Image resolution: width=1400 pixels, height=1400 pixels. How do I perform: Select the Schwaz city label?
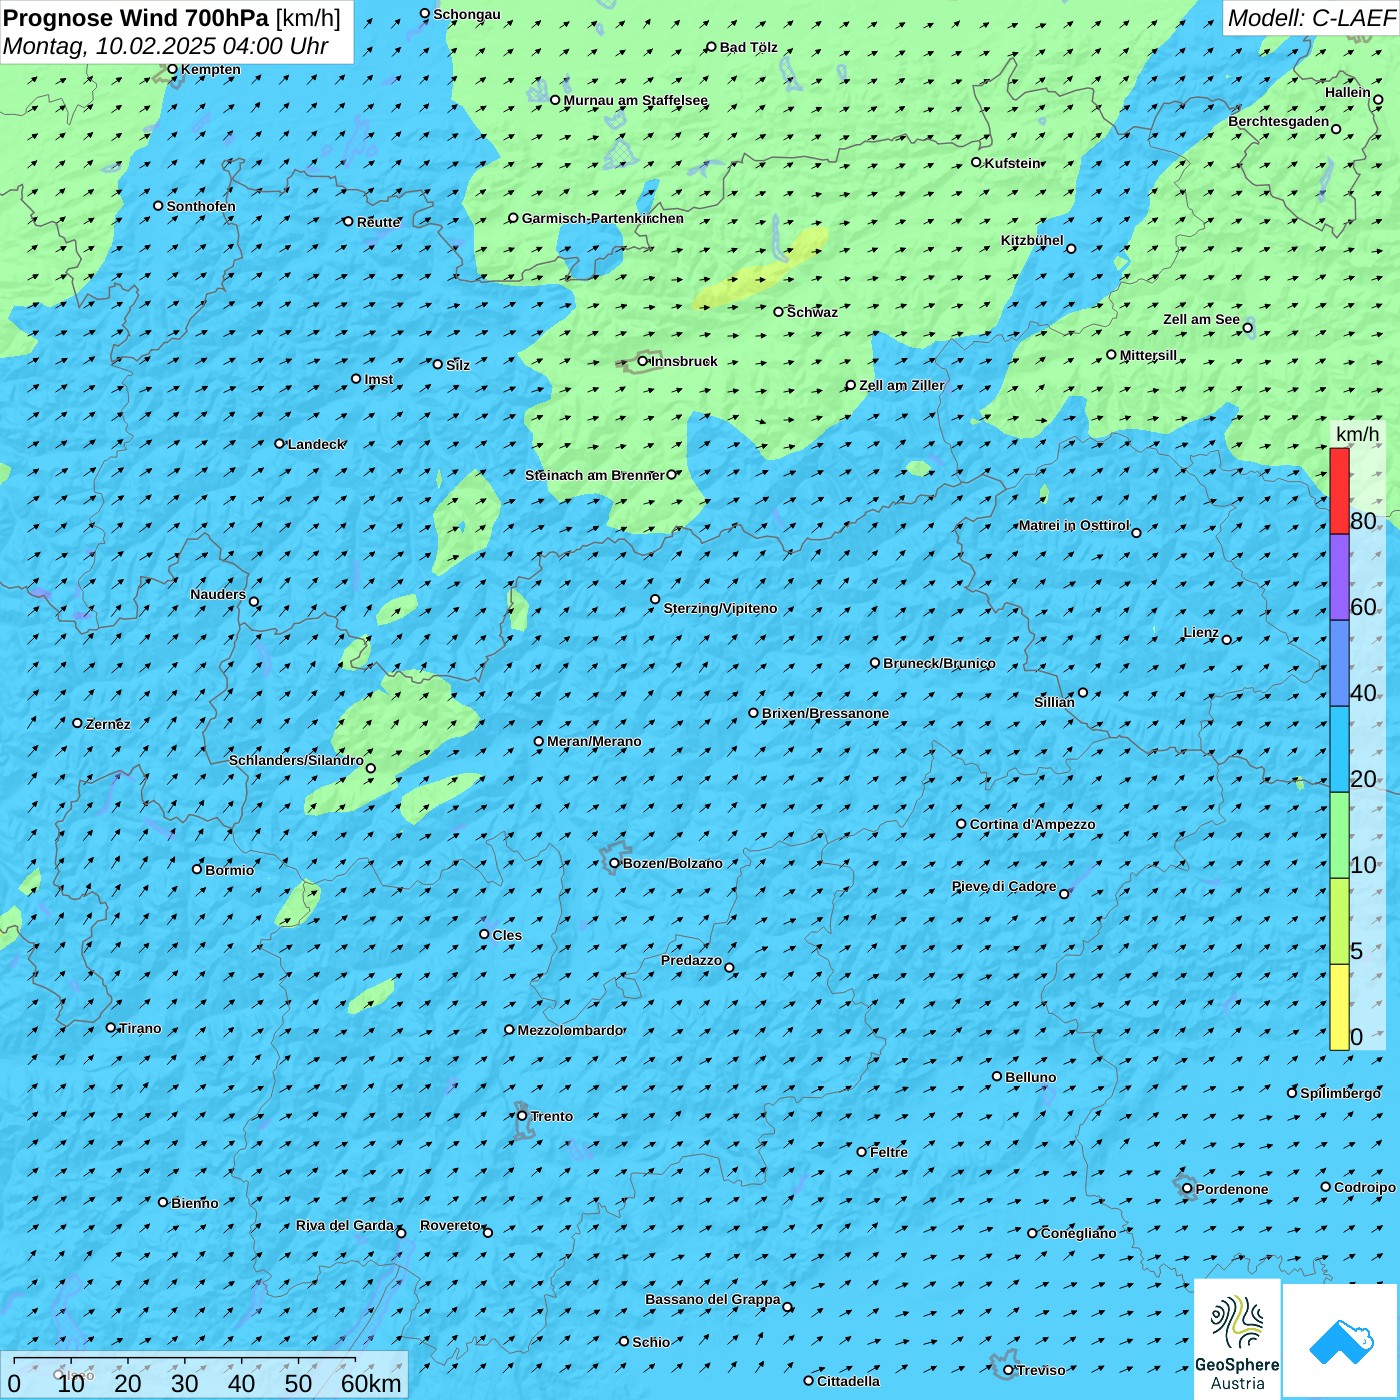coord(812,312)
